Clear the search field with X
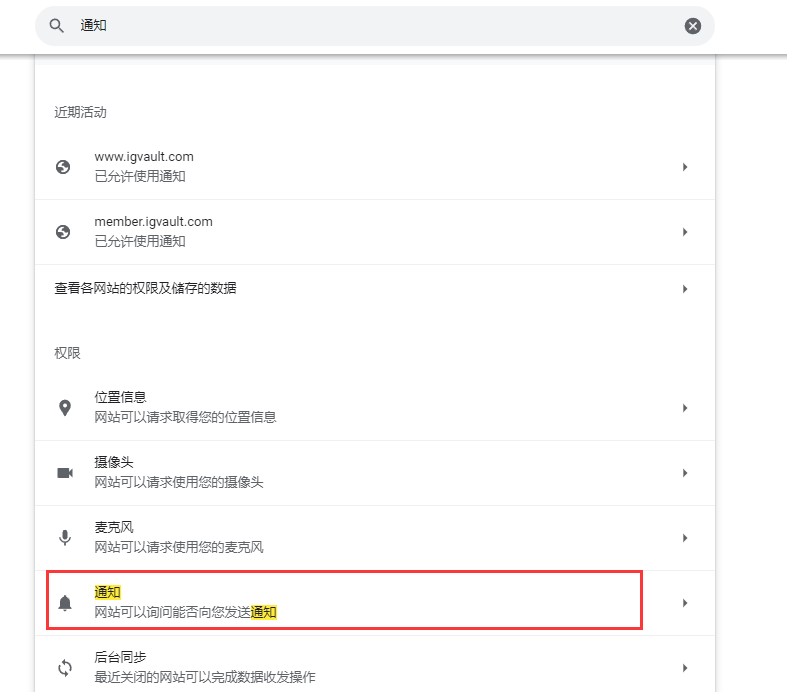787x692 pixels. (693, 26)
